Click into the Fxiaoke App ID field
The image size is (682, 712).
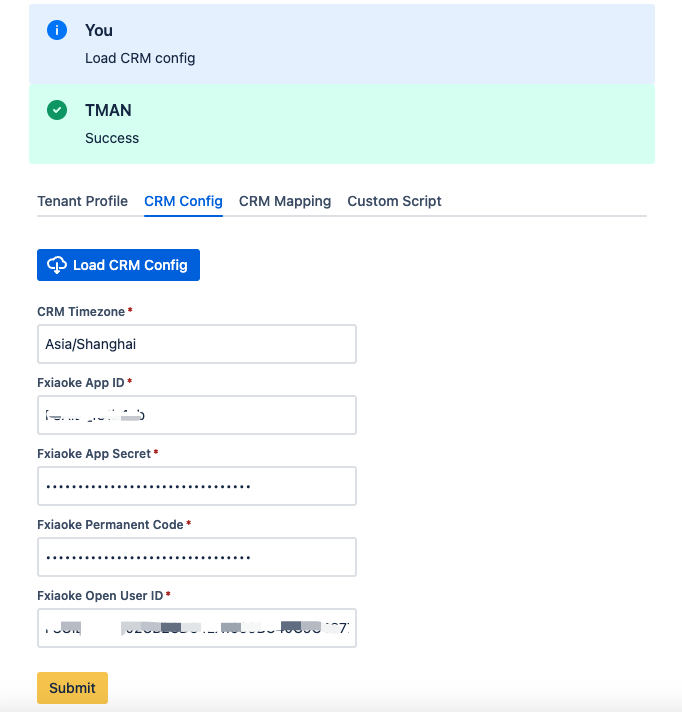point(197,415)
